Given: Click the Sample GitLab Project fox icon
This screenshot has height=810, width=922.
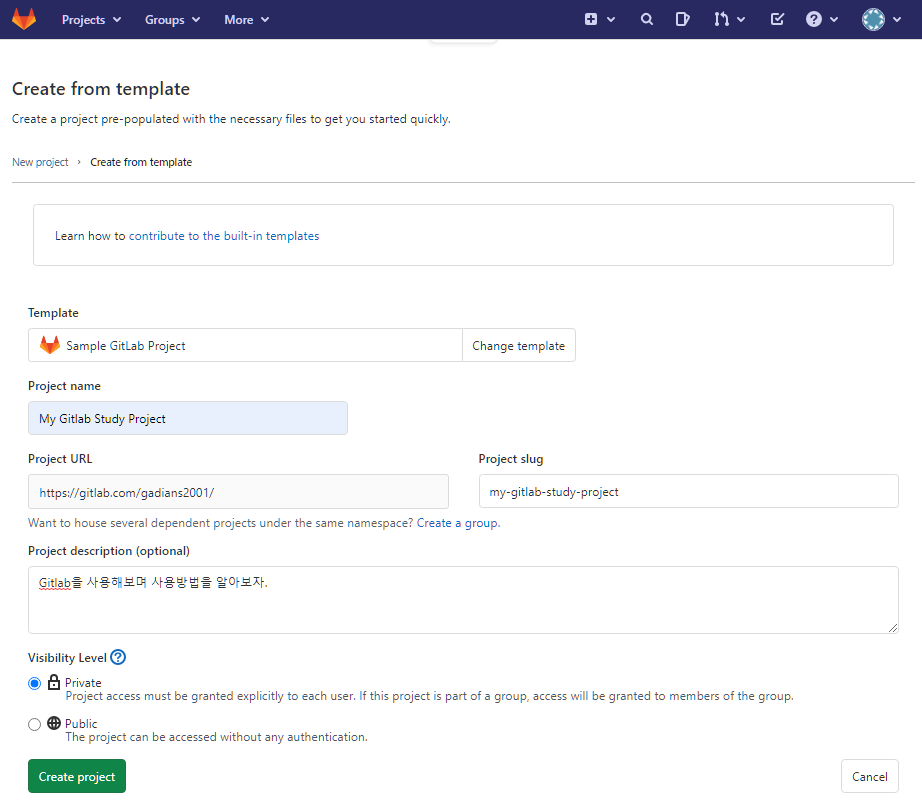Looking at the screenshot, I should [x=50, y=345].
